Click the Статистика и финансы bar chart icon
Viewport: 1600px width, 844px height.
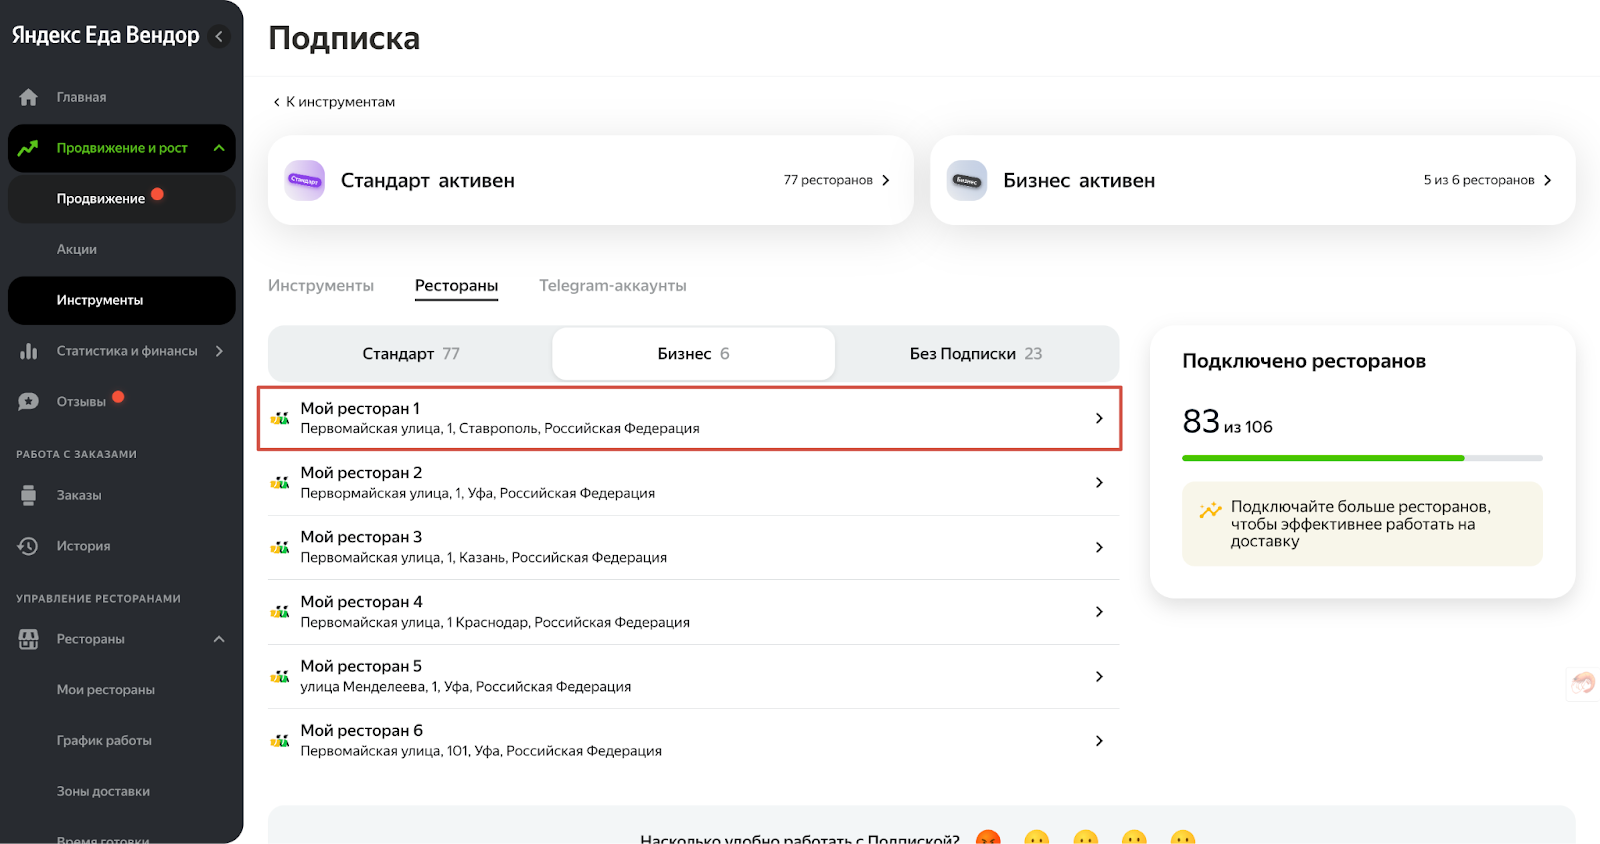tap(29, 351)
